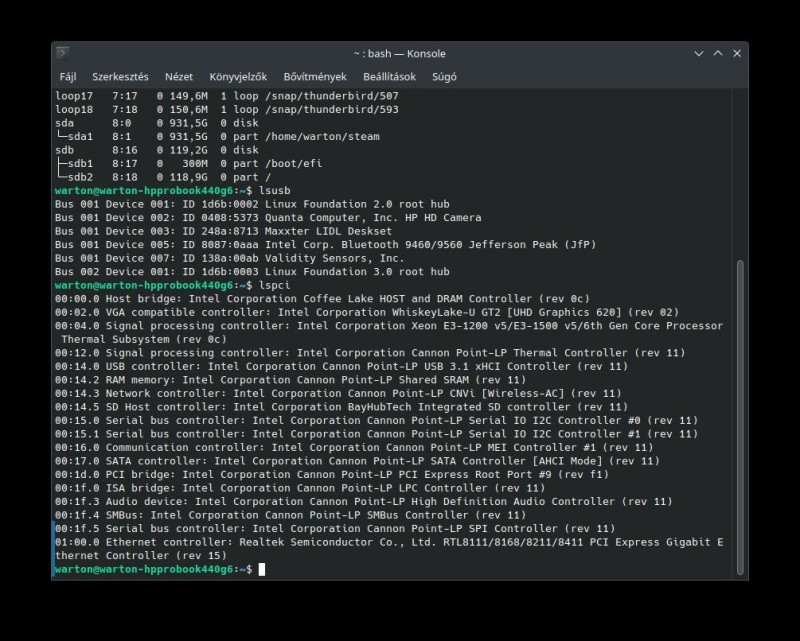Click the SPI Controller serial bus line
This screenshot has width=800, height=641.
335,529
